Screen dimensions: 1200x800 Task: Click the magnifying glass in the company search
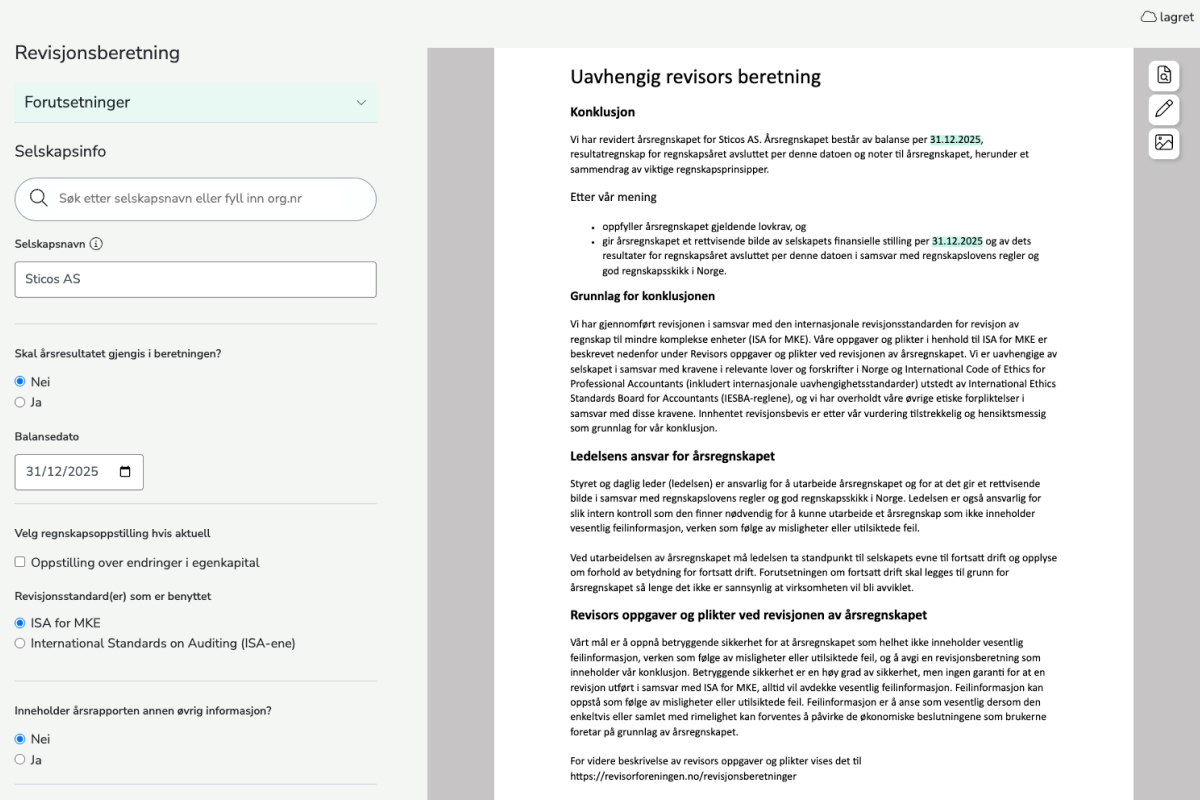(39, 199)
